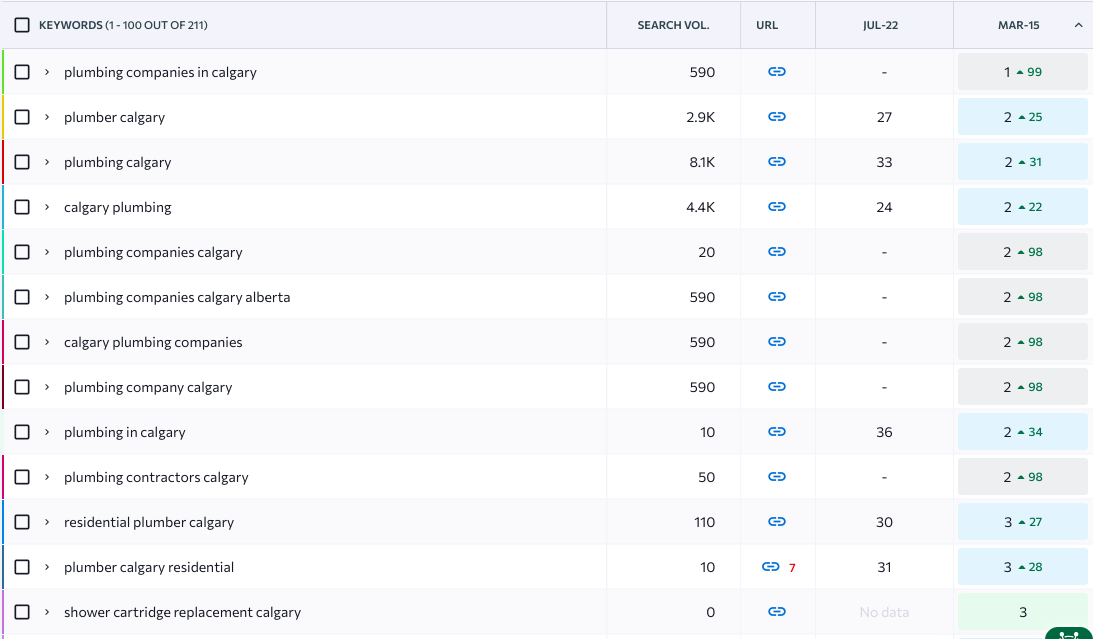Click MAR-15 rank cell for plumbing companies in calgary
The width and height of the screenshot is (1093, 639).
click(x=1022, y=72)
